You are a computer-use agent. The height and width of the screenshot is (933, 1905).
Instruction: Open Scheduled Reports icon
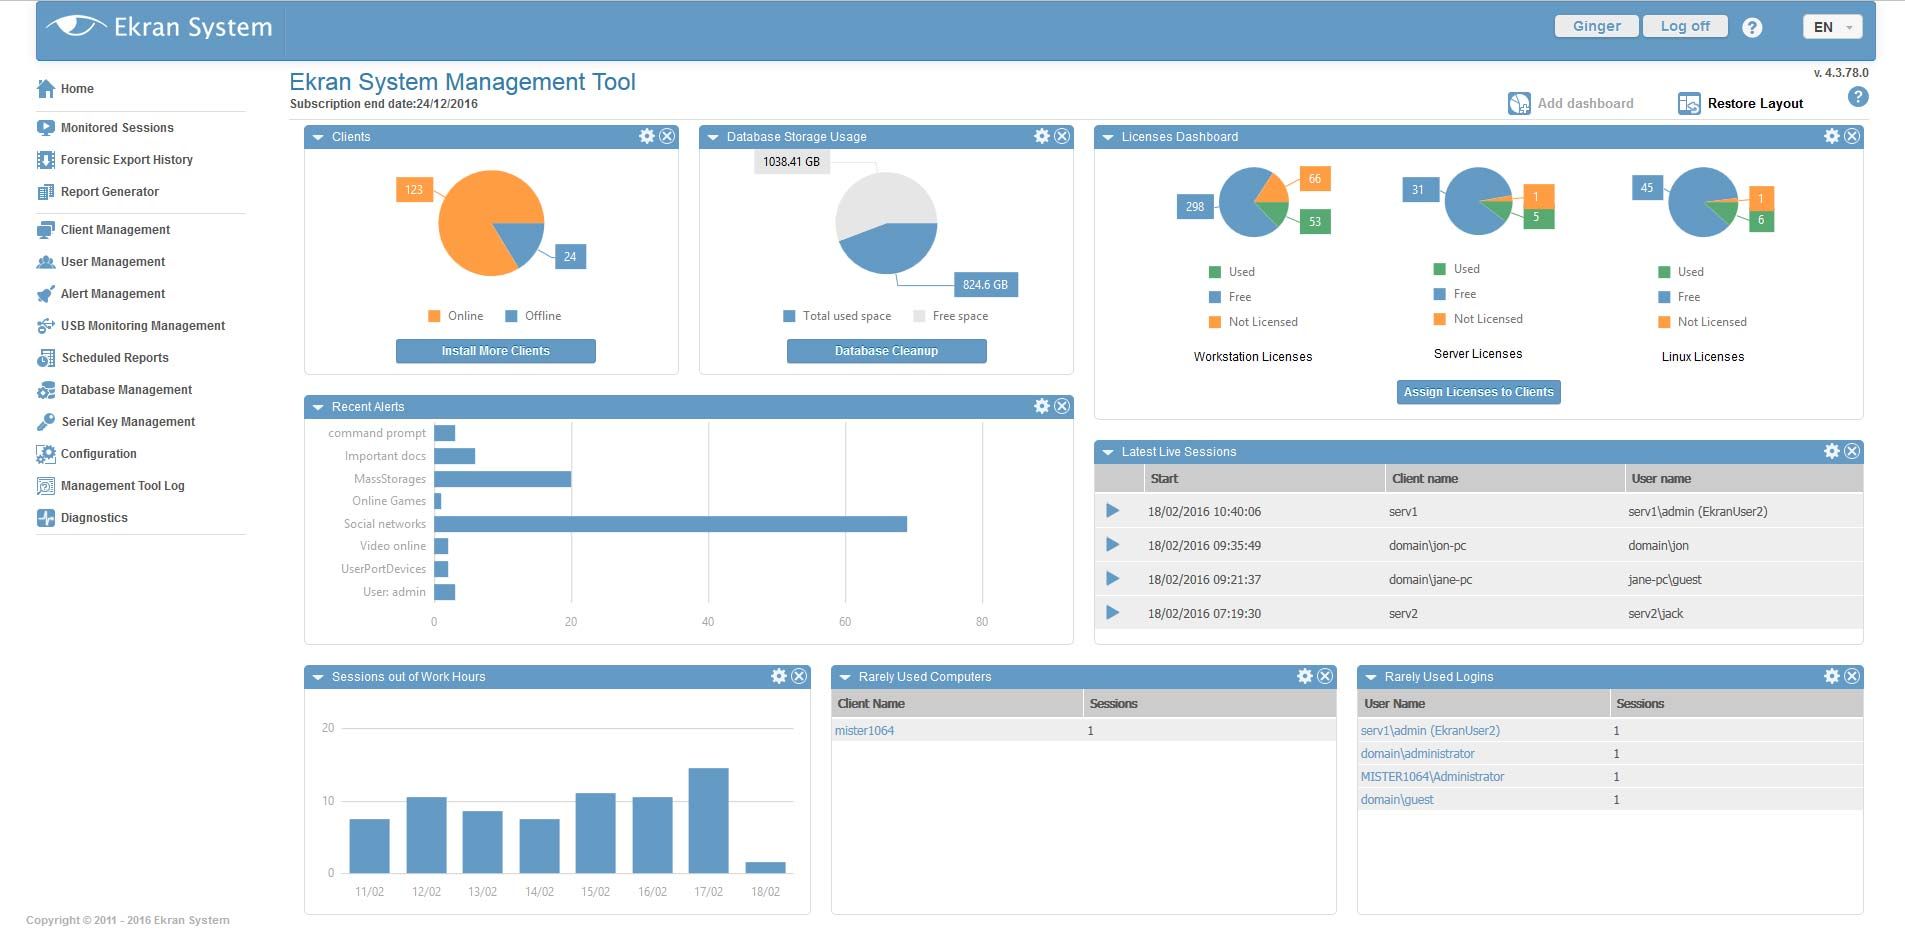coord(46,358)
